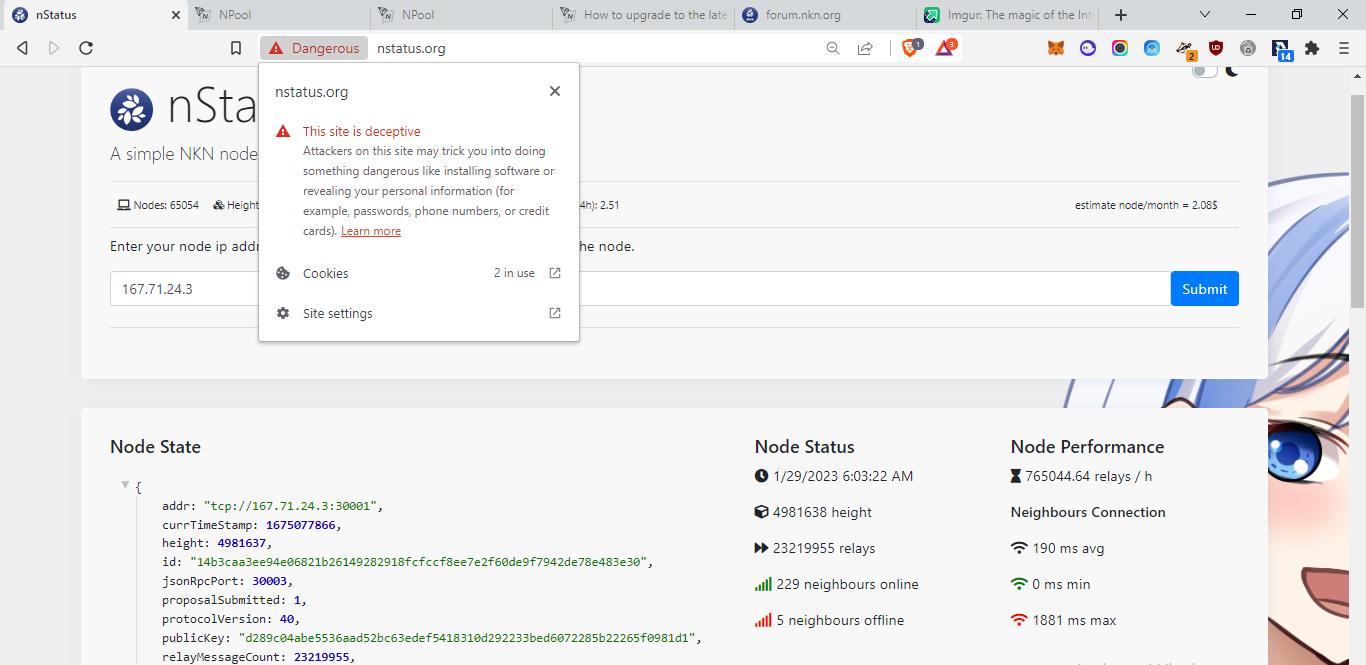Open the Learn more link in the warning
Image resolution: width=1366 pixels, height=665 pixels.
[x=371, y=231]
